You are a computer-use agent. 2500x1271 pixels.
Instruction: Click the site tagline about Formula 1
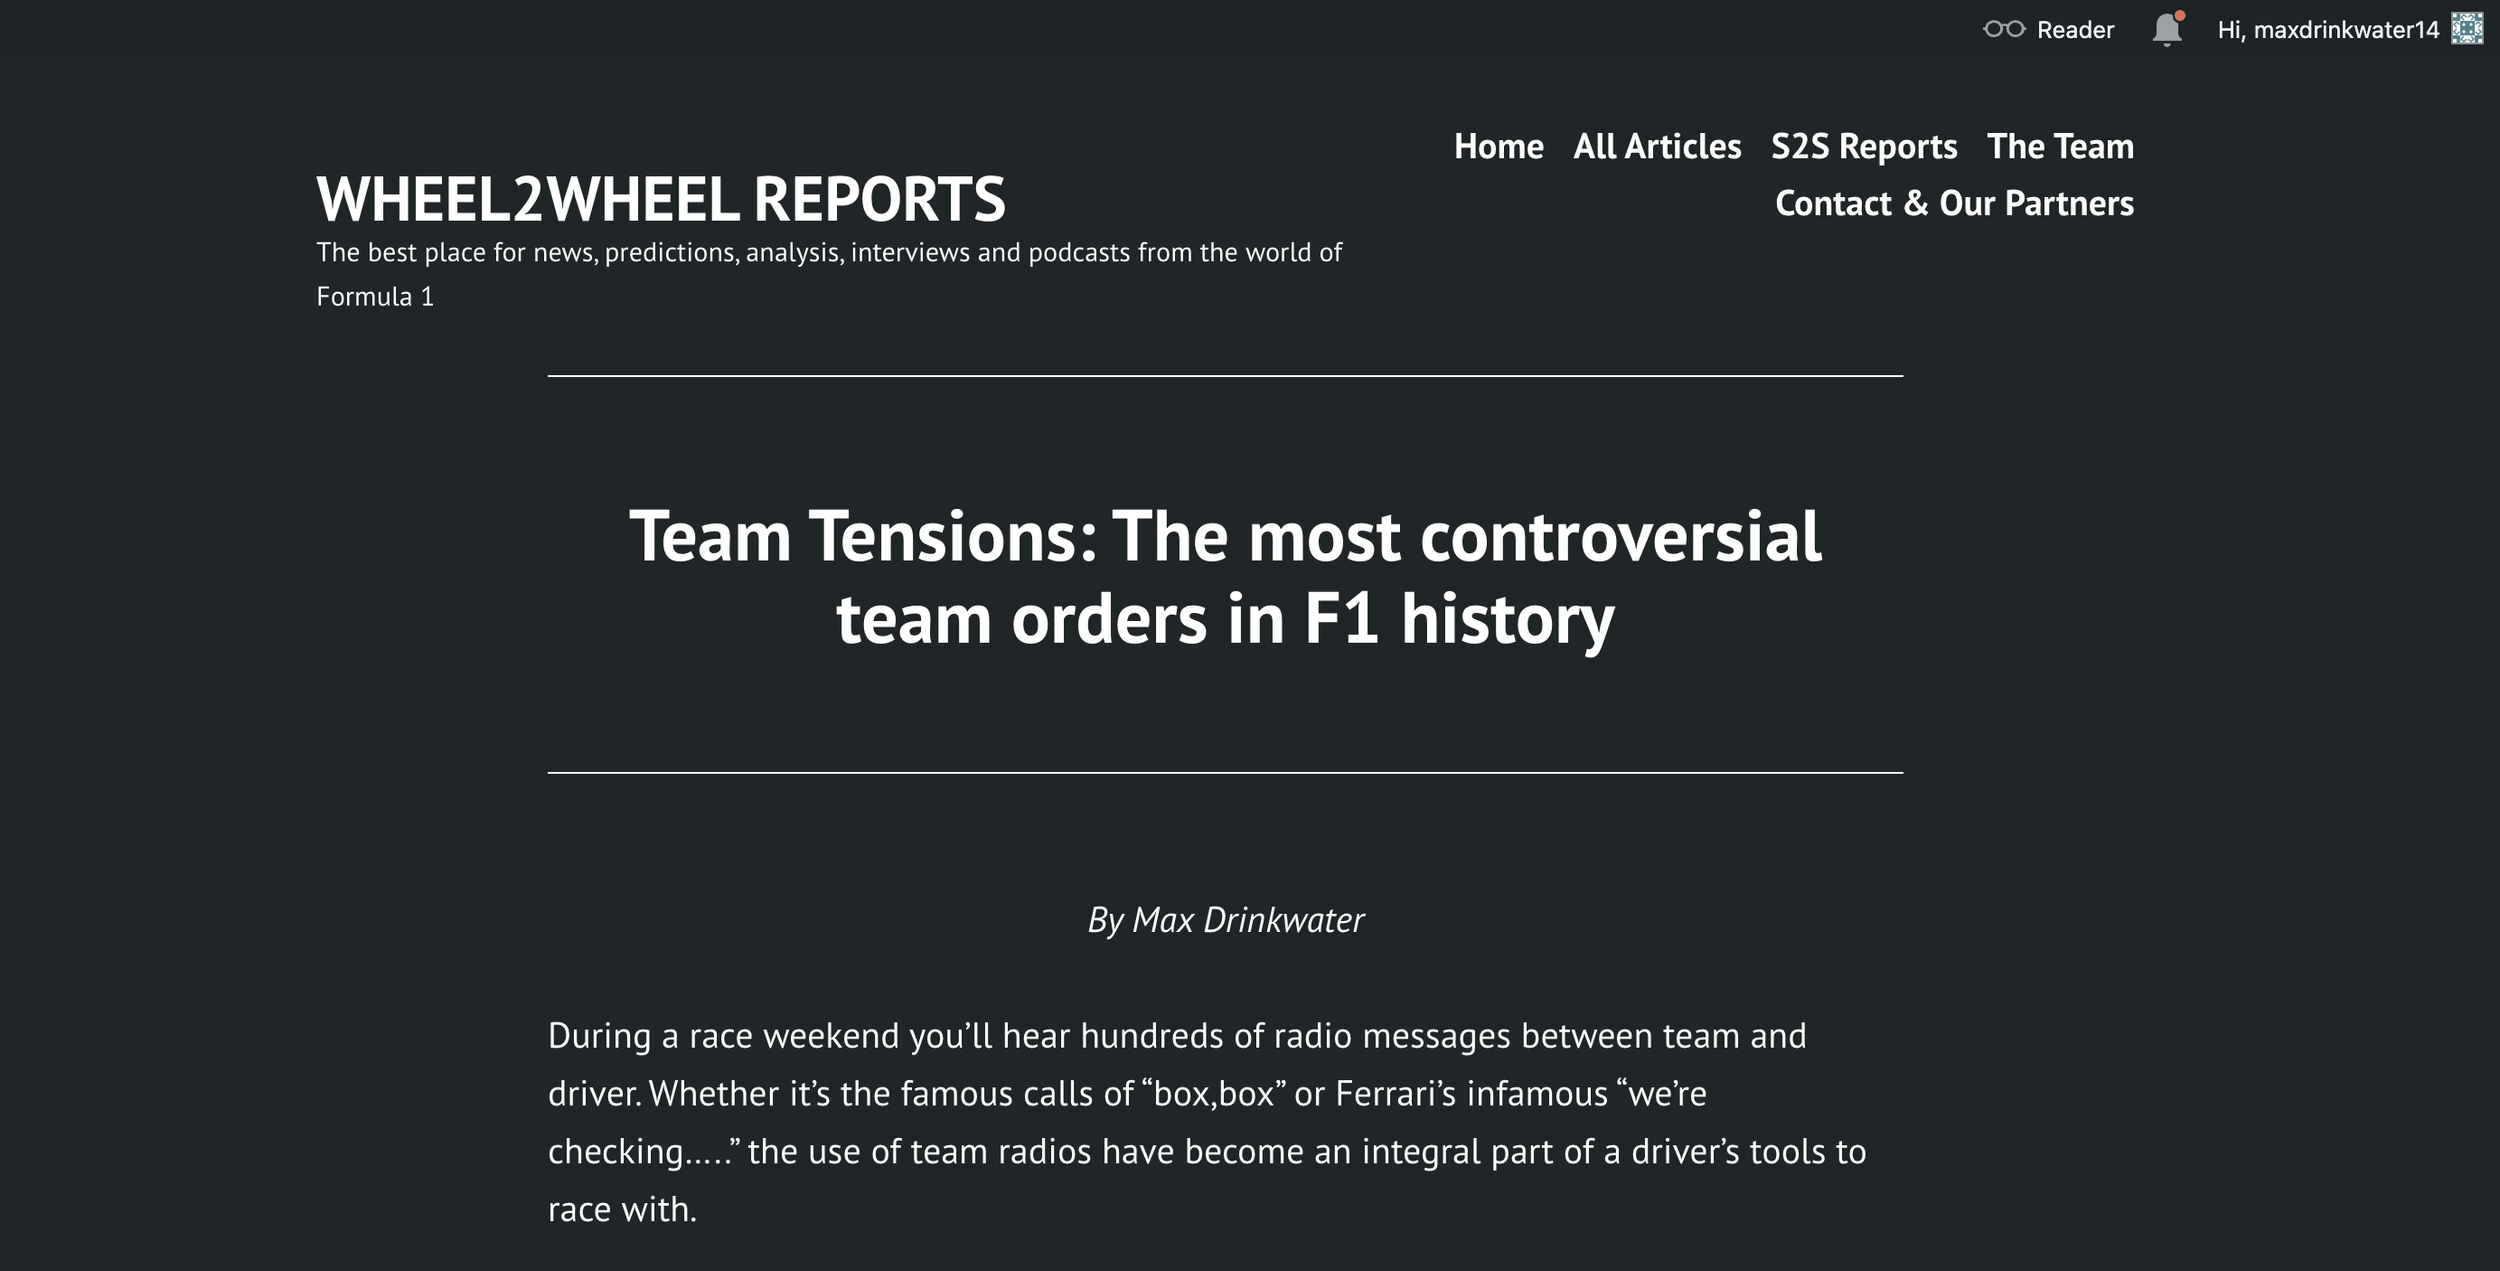(829, 274)
